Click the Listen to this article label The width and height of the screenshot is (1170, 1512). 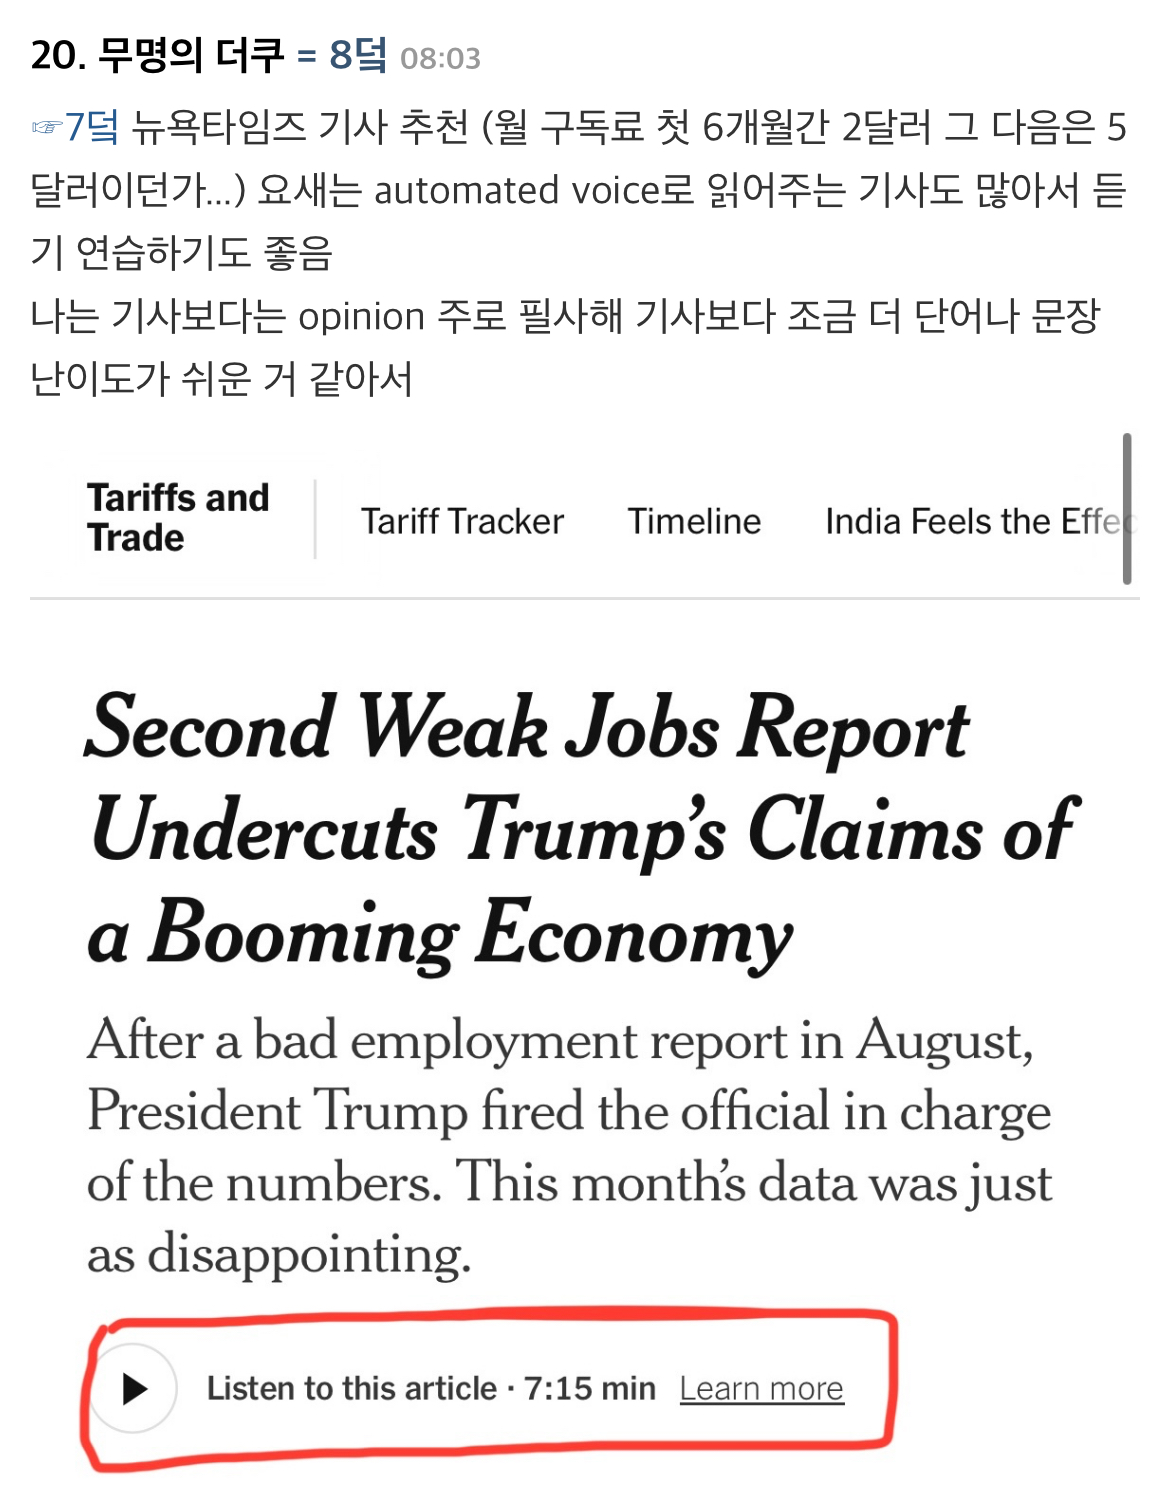[351, 1388]
